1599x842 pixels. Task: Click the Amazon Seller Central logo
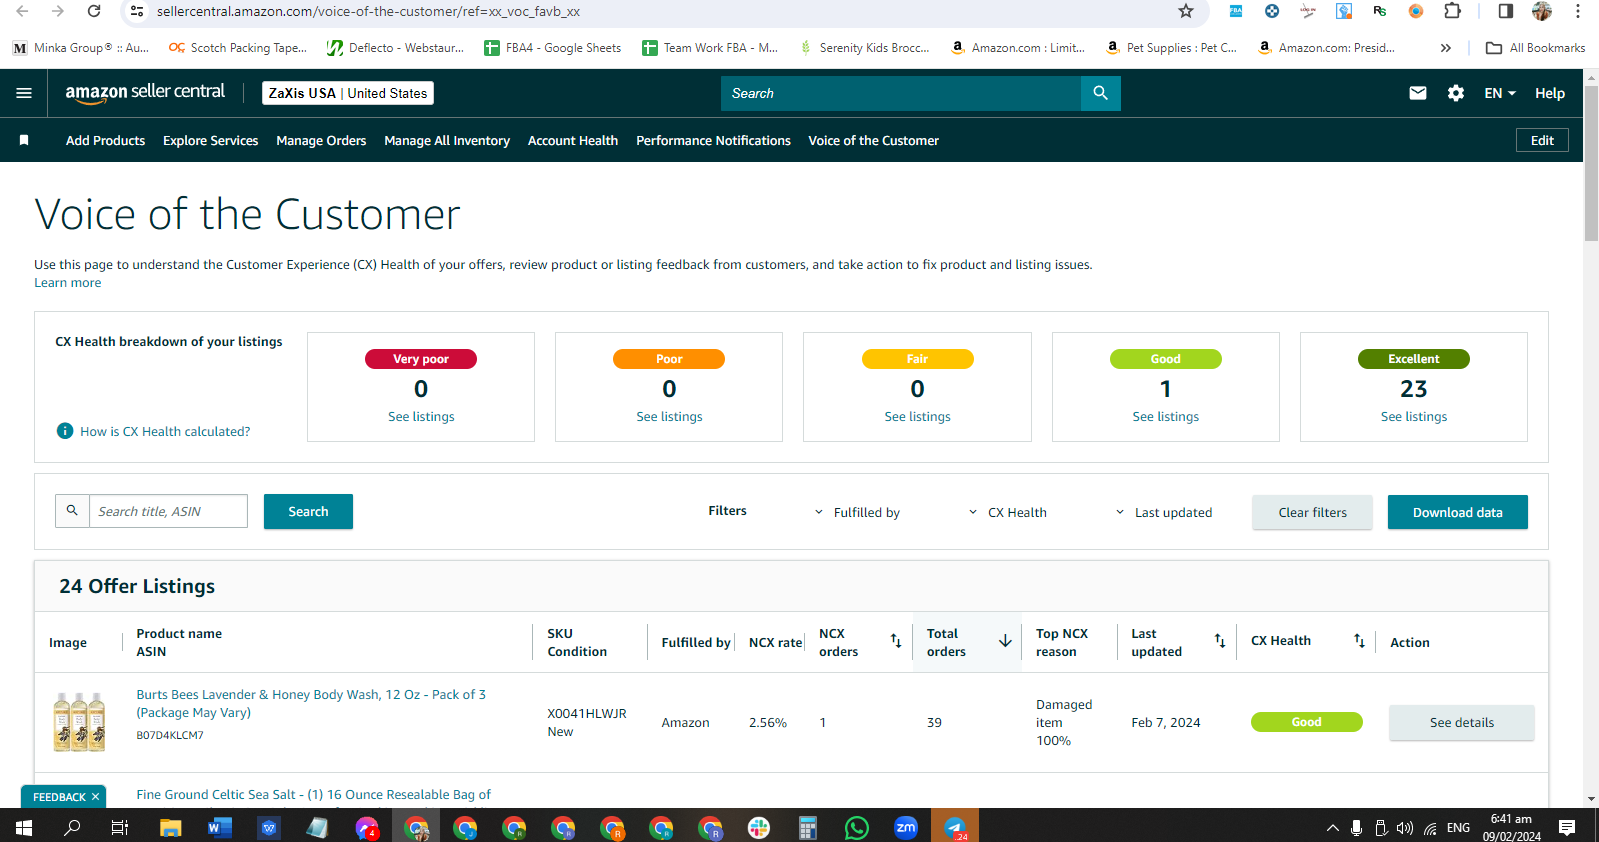point(145,92)
